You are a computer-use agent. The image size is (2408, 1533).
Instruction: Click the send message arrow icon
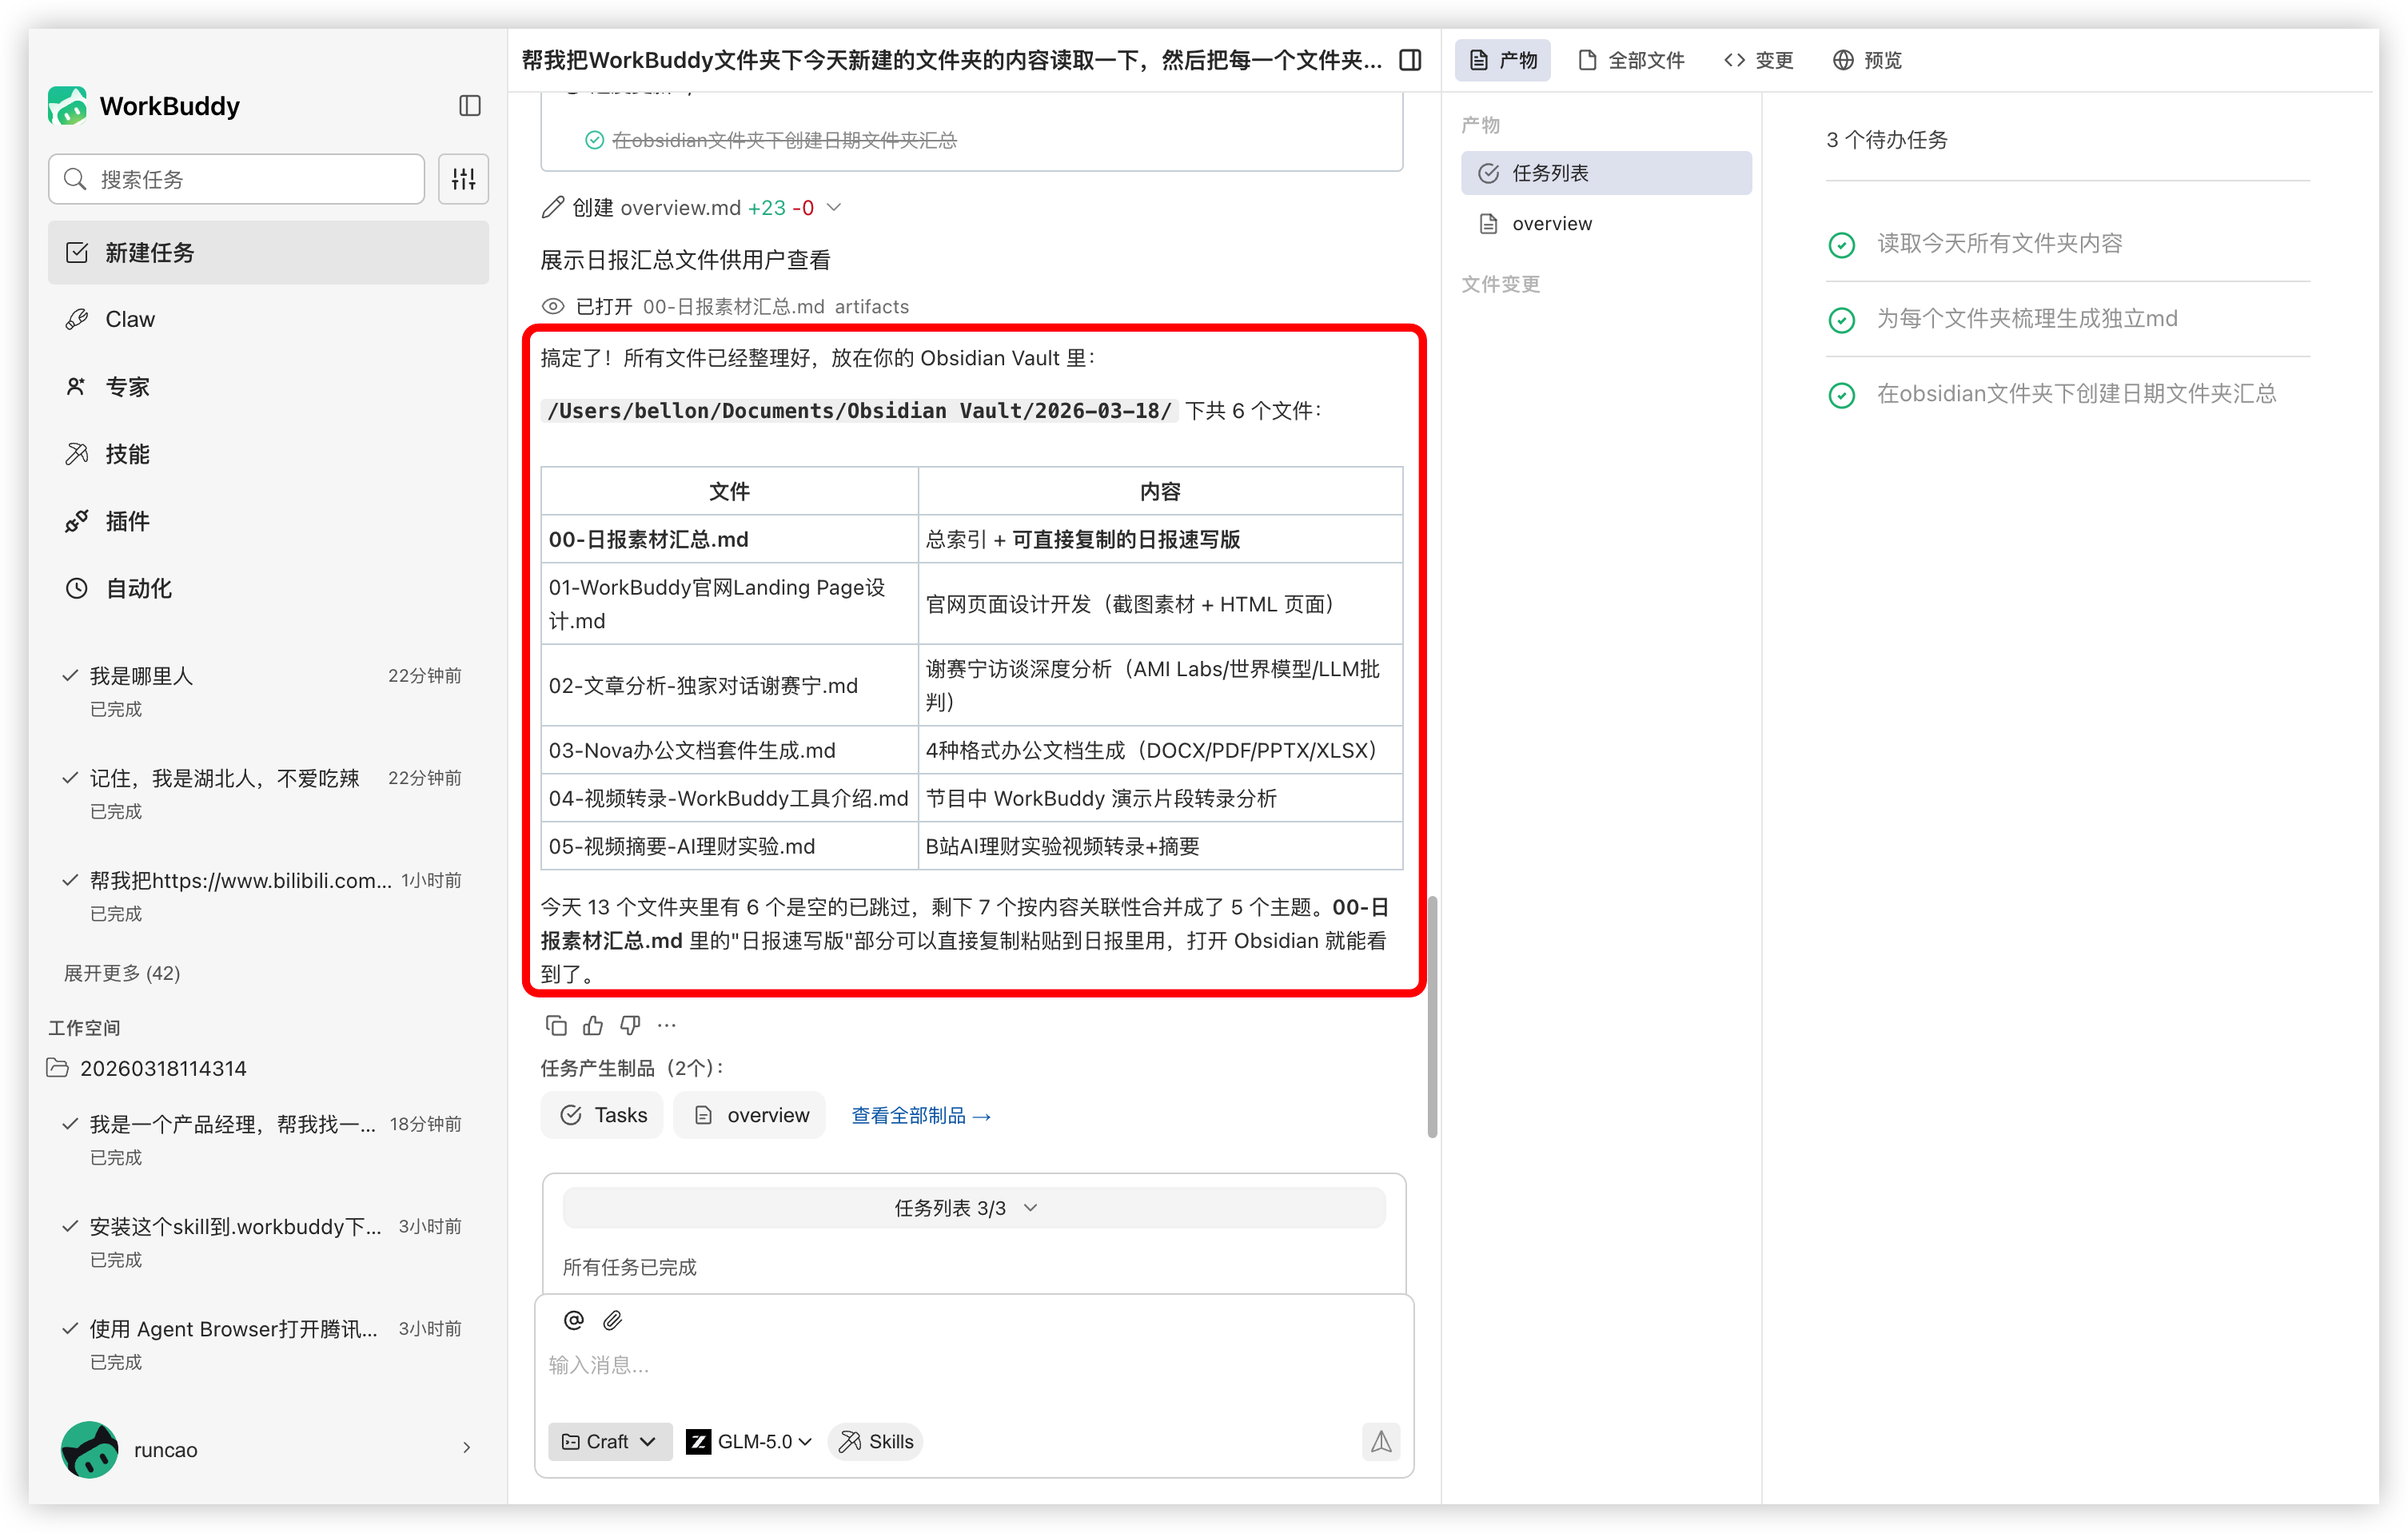pos(1380,1441)
